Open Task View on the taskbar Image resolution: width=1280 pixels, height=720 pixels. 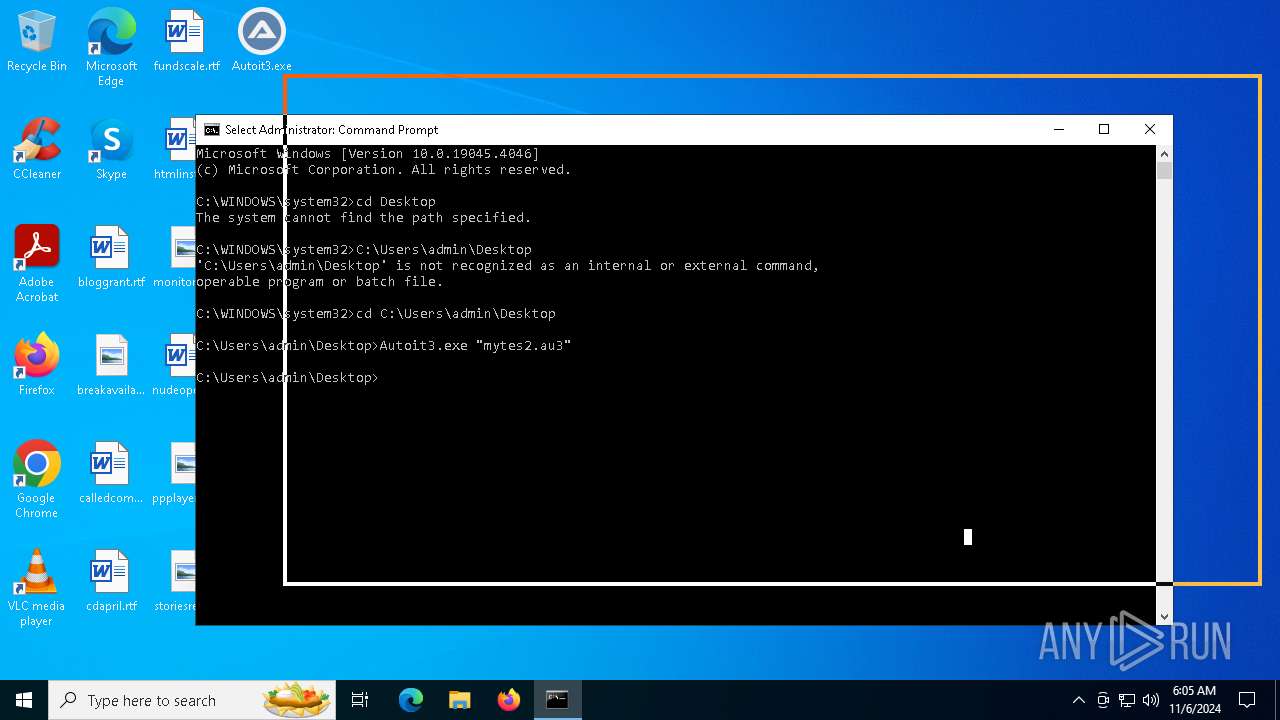tap(360, 700)
